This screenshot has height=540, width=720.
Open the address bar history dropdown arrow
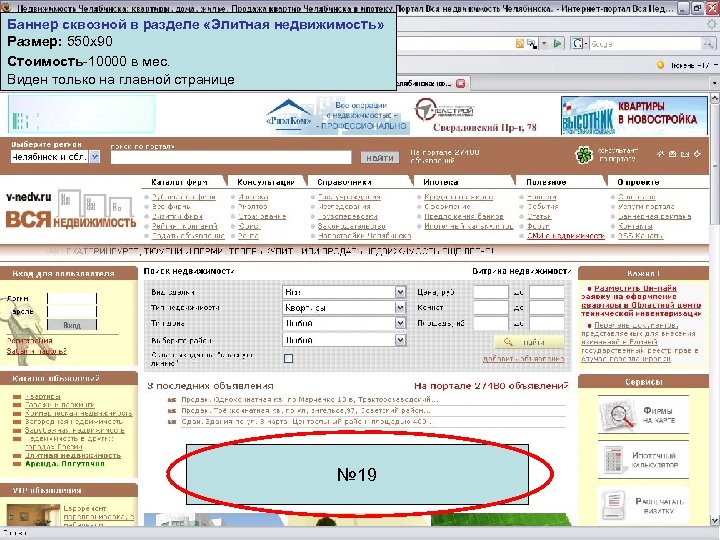[x=545, y=44]
